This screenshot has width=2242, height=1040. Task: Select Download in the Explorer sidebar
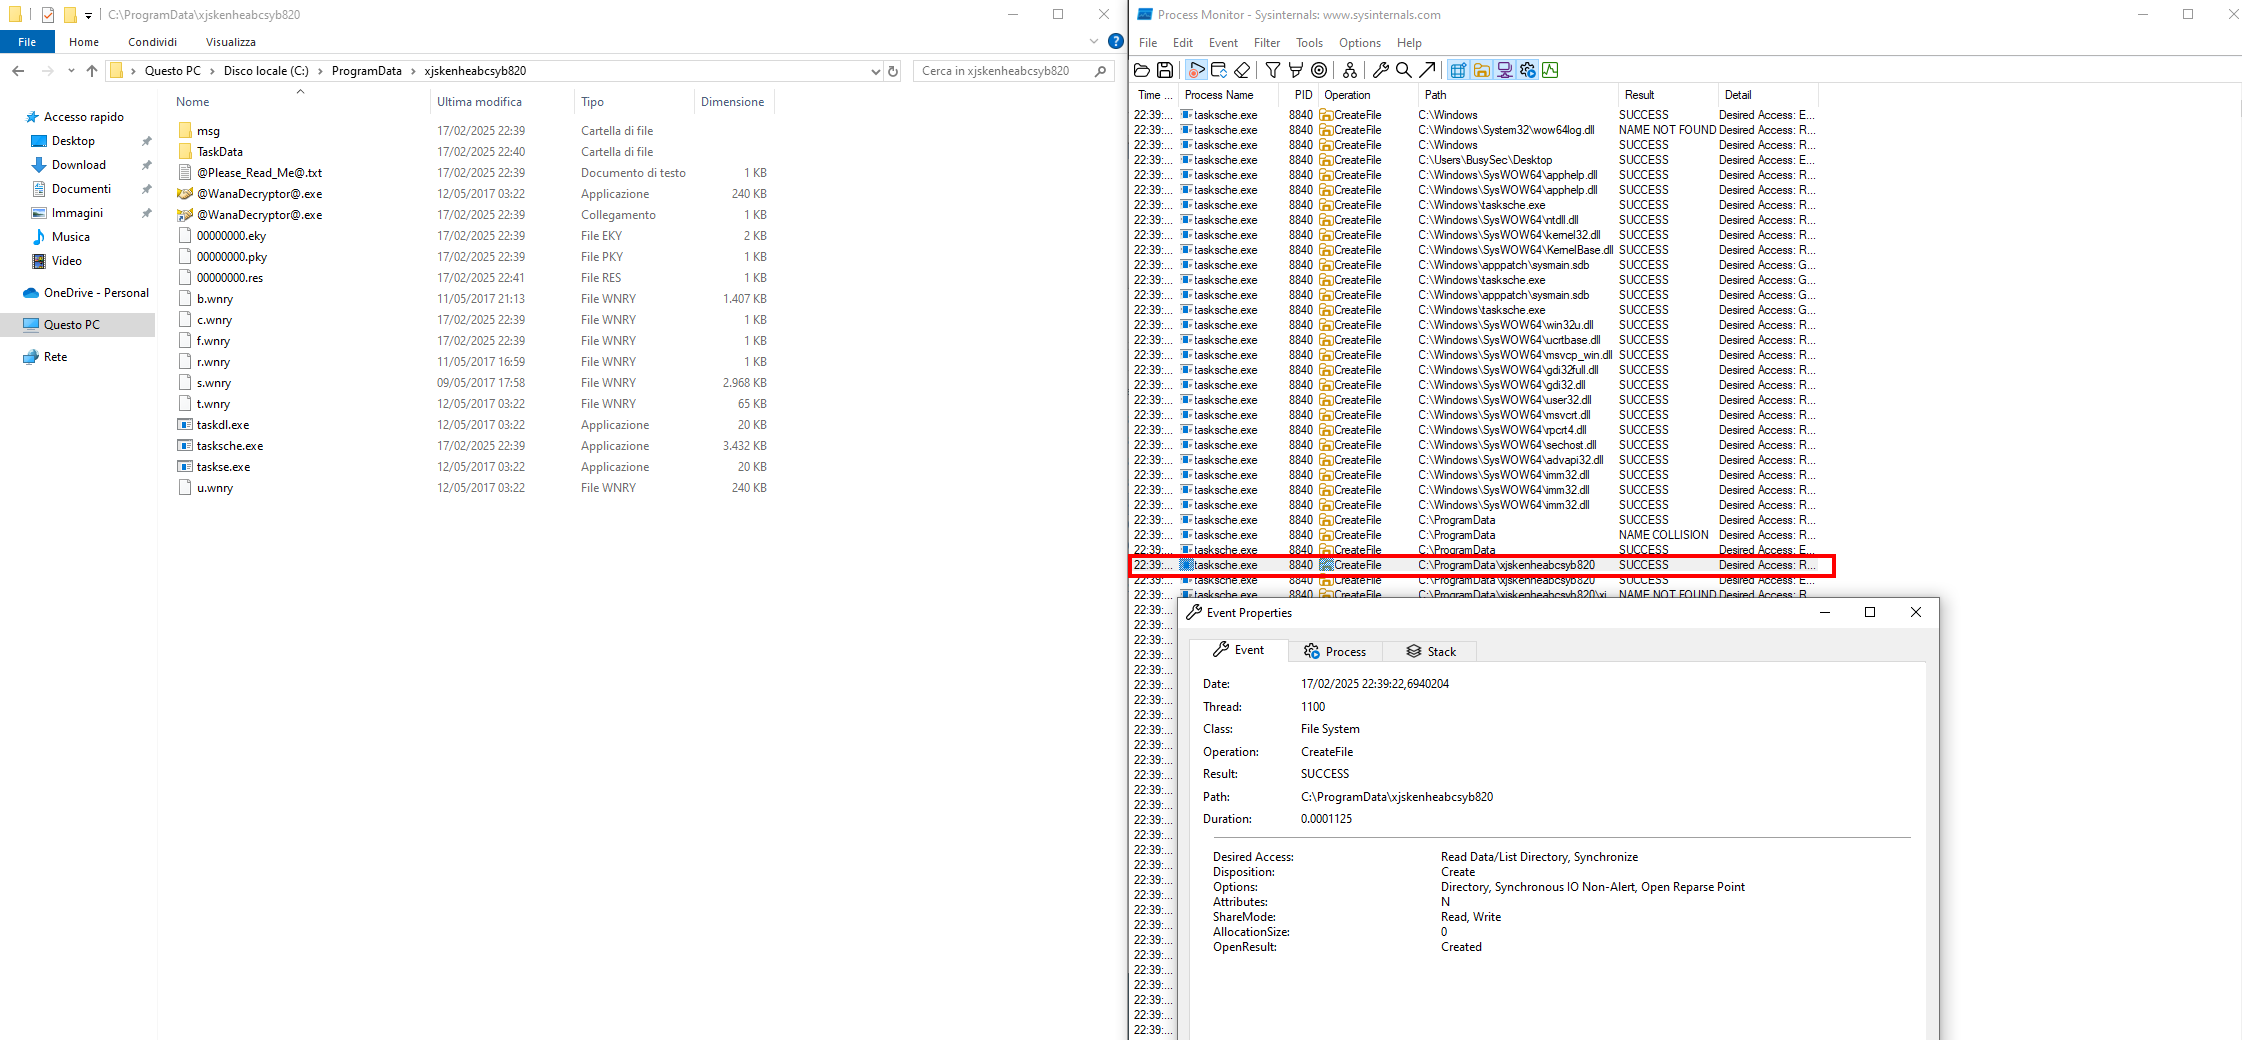(x=79, y=165)
